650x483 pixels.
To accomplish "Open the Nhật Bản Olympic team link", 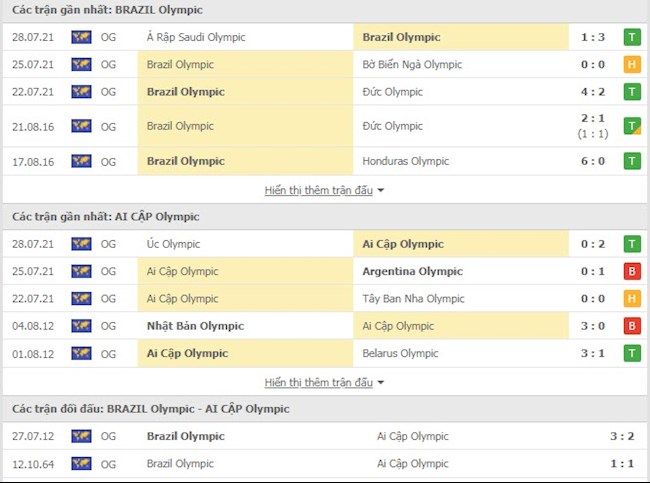I will tap(185, 326).
